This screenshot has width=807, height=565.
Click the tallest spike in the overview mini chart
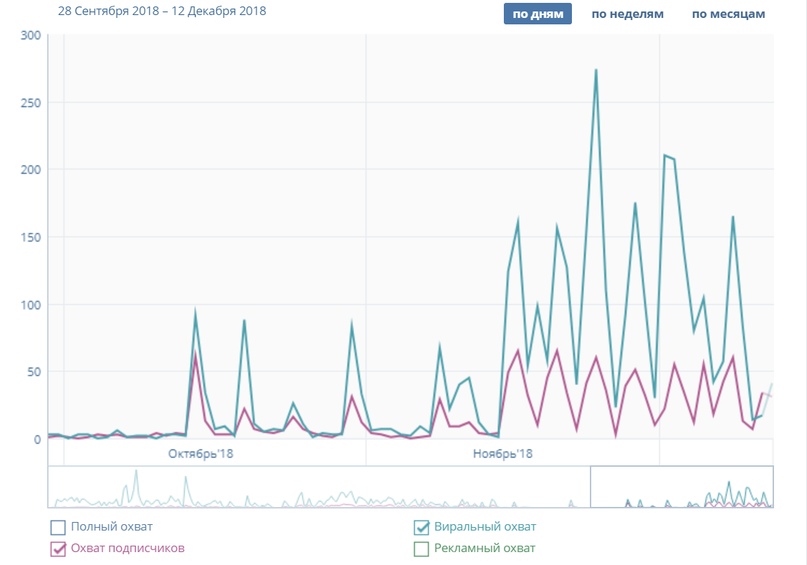coord(136,474)
